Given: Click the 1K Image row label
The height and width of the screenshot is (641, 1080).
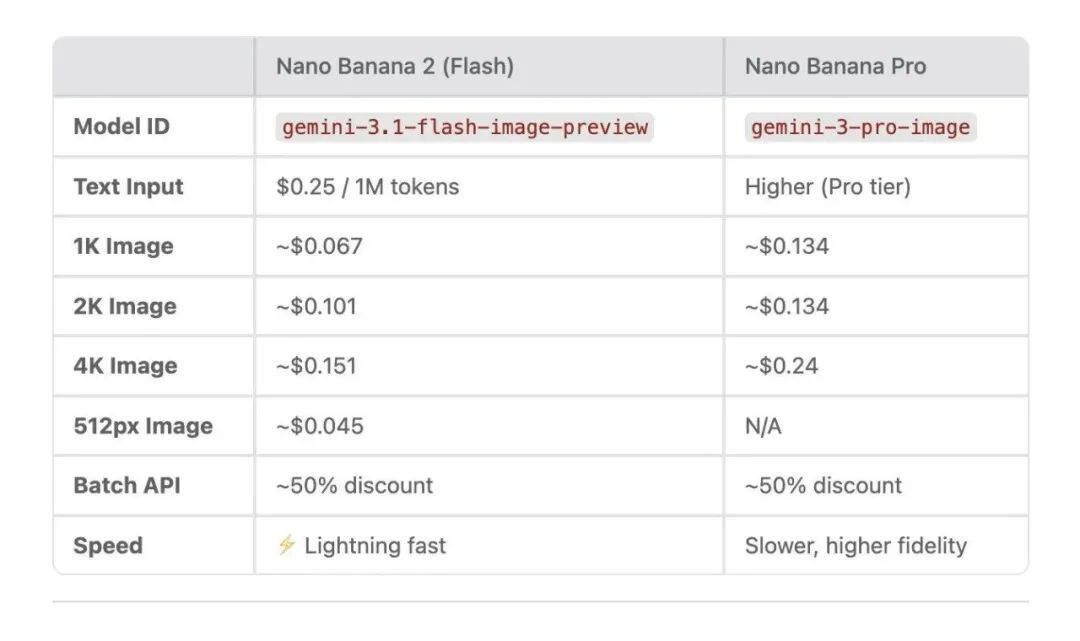Looking at the screenshot, I should click(123, 246).
